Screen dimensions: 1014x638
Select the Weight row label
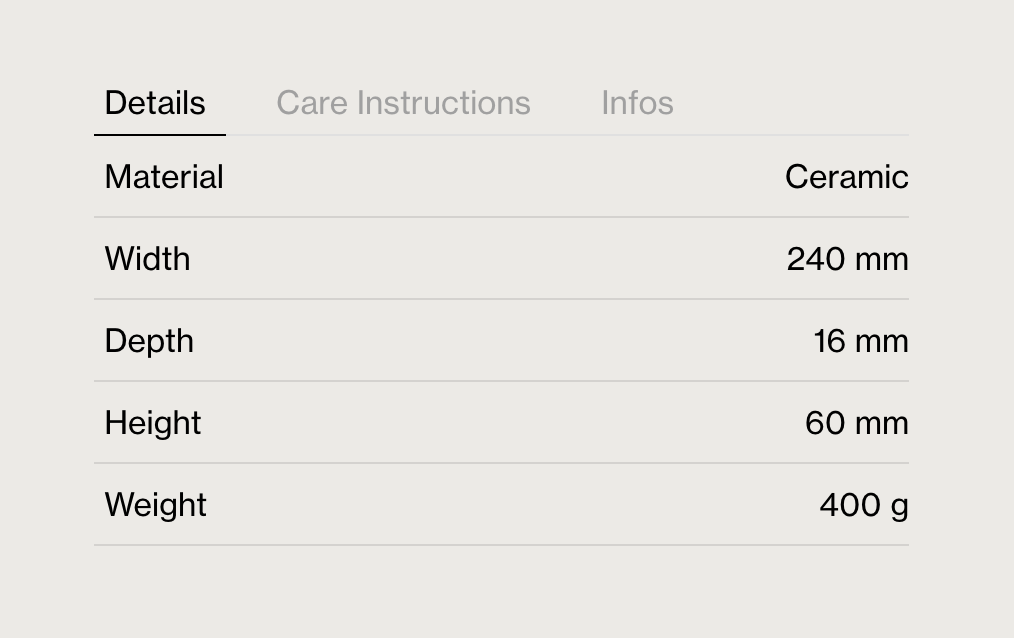[x=155, y=505]
